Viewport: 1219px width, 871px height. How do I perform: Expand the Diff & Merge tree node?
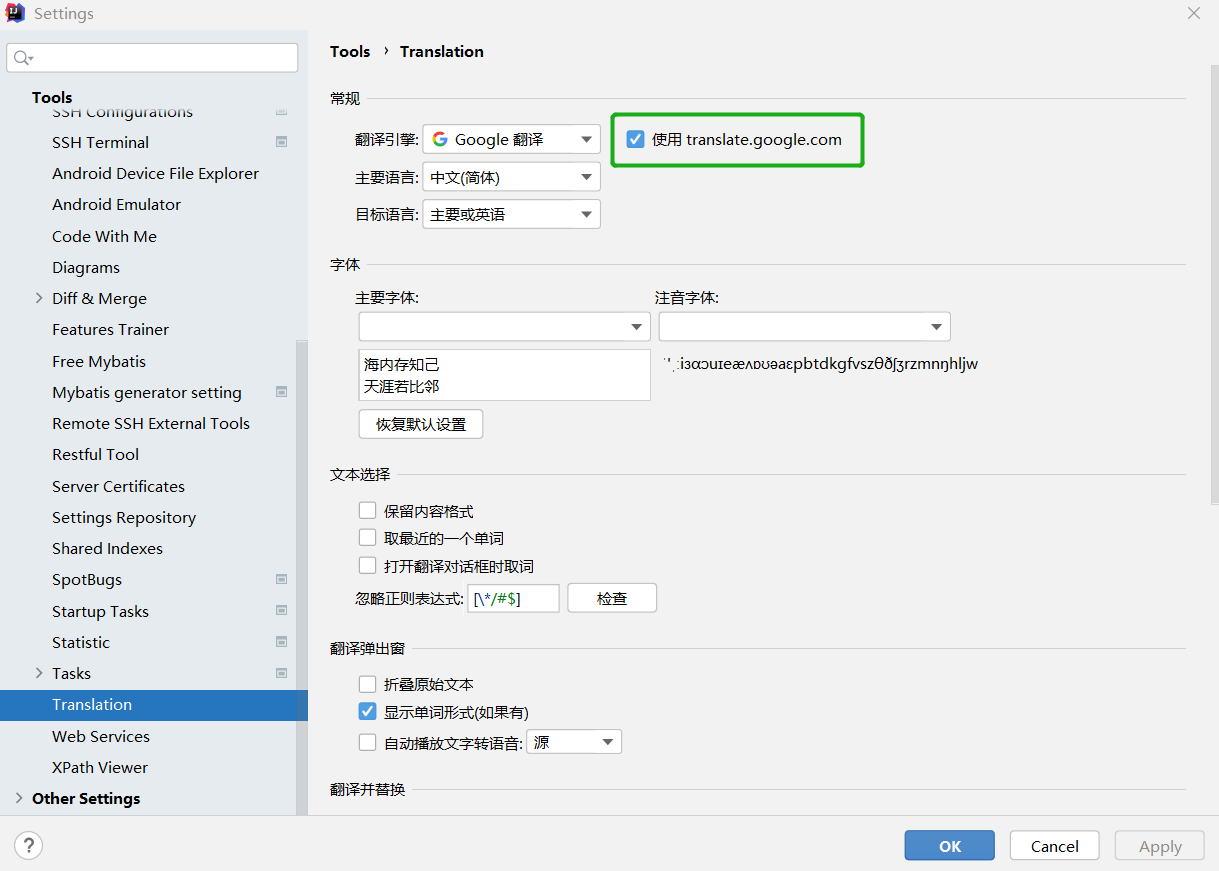[39, 298]
